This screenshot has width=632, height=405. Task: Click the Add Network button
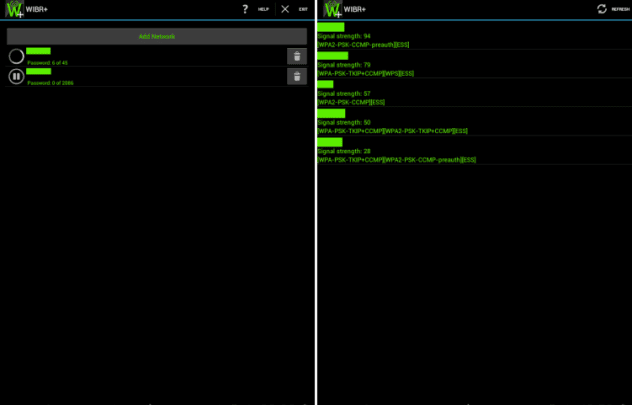click(x=157, y=36)
